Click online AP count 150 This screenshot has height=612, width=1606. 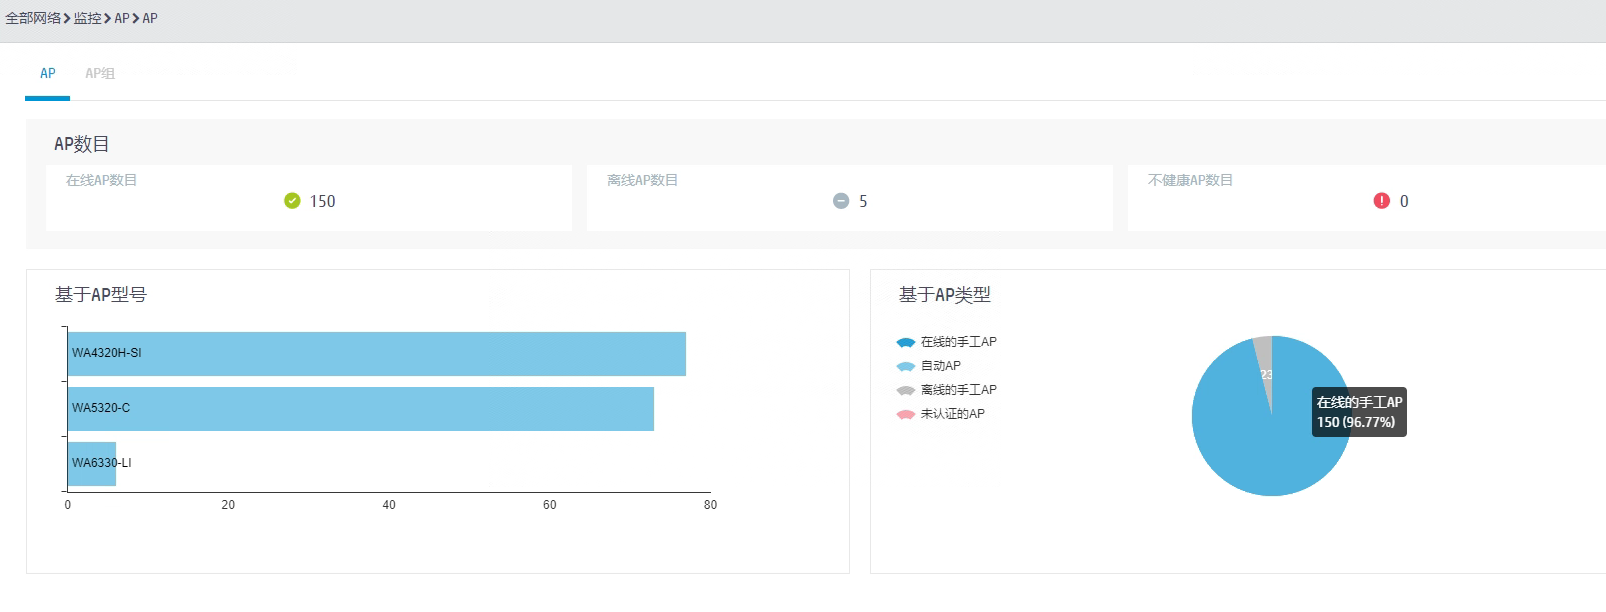click(x=322, y=201)
